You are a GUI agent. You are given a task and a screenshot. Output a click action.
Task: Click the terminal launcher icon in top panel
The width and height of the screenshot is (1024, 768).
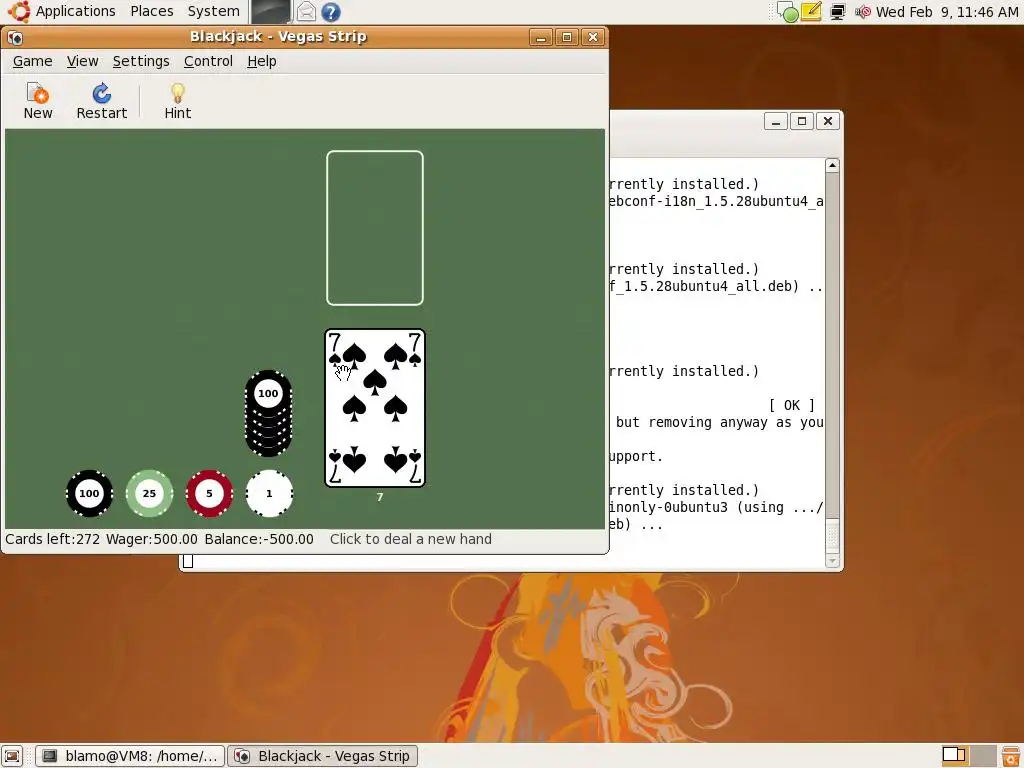[x=270, y=12]
